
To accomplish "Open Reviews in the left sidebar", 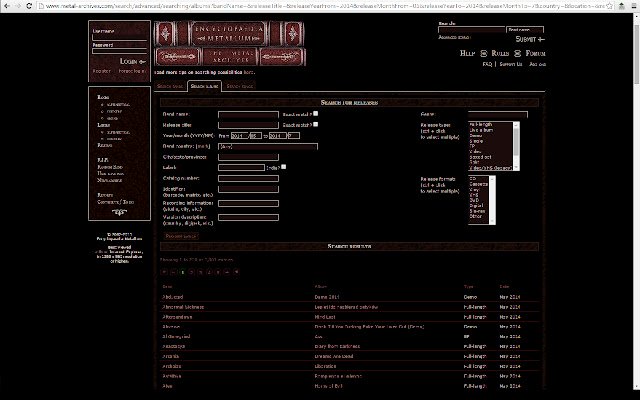I will (104, 145).
